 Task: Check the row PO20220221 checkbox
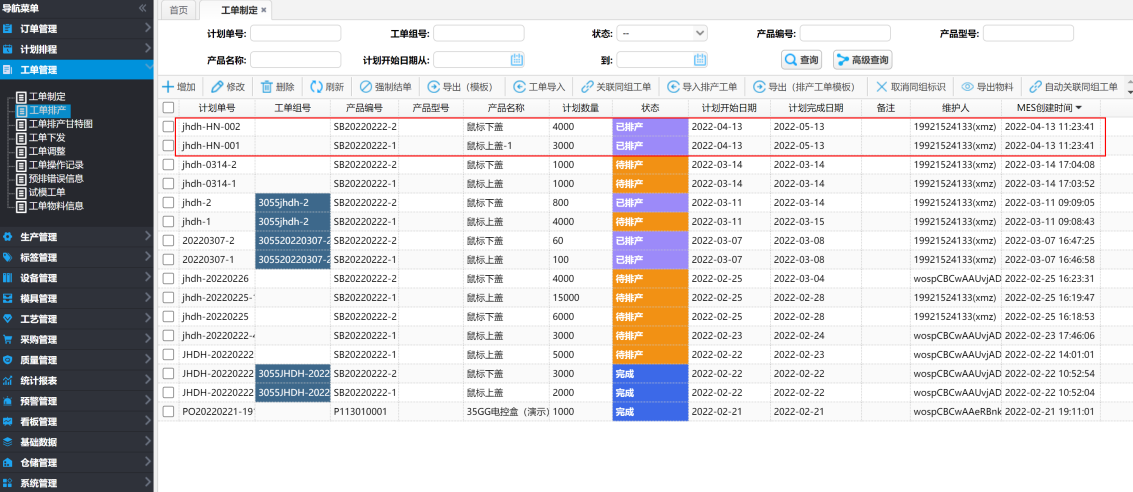coord(168,411)
